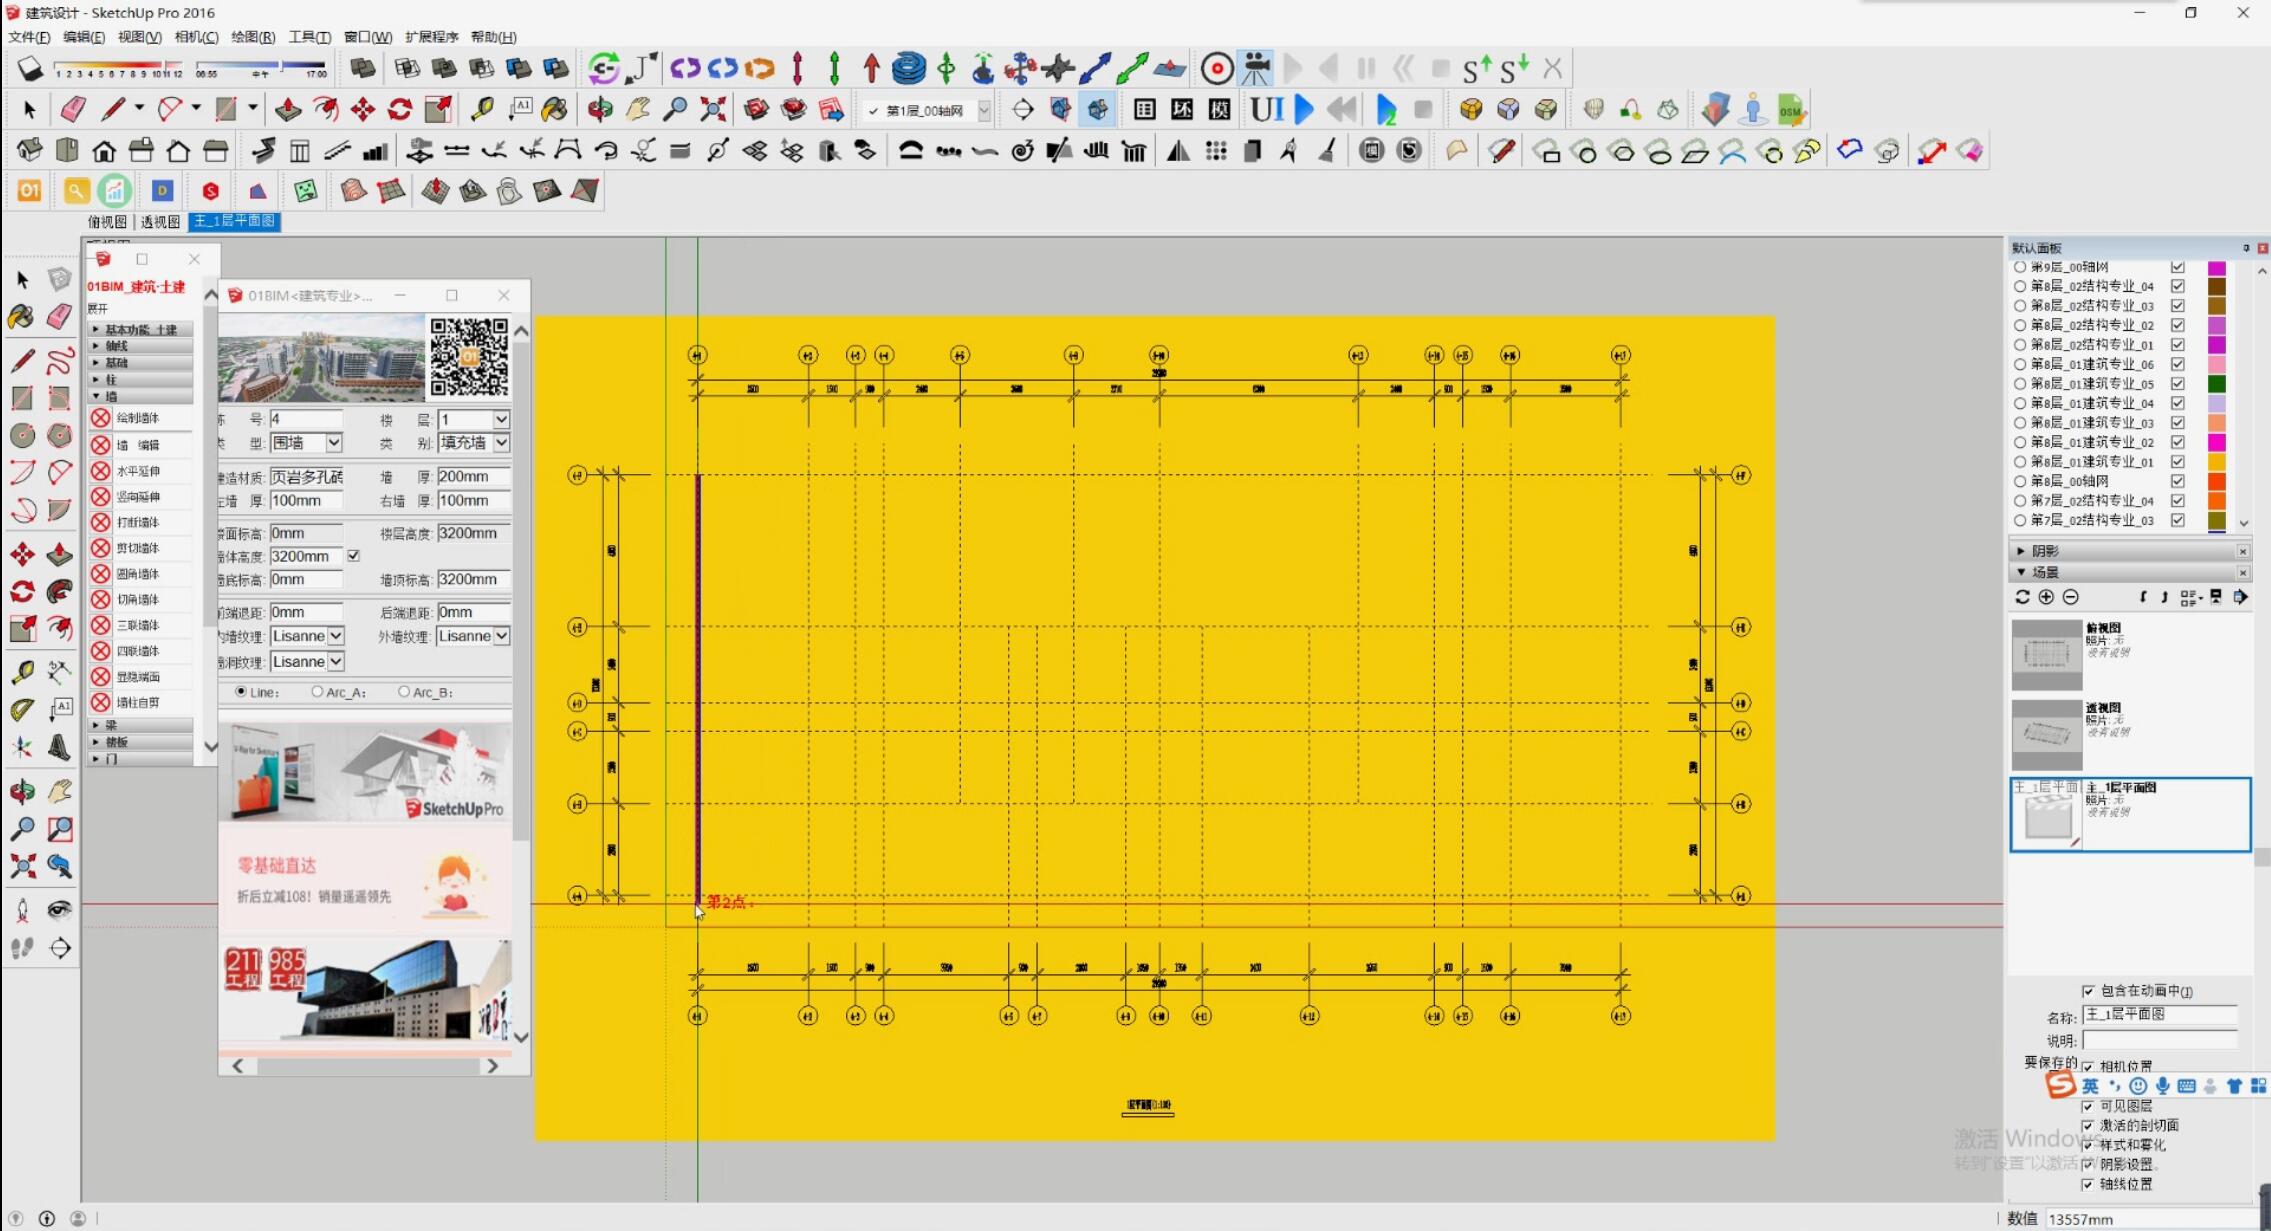2271x1231 pixels.
Task: Click the dark green swatch of 第8层_01建筑专业_05
Action: pyautogui.click(x=2217, y=384)
